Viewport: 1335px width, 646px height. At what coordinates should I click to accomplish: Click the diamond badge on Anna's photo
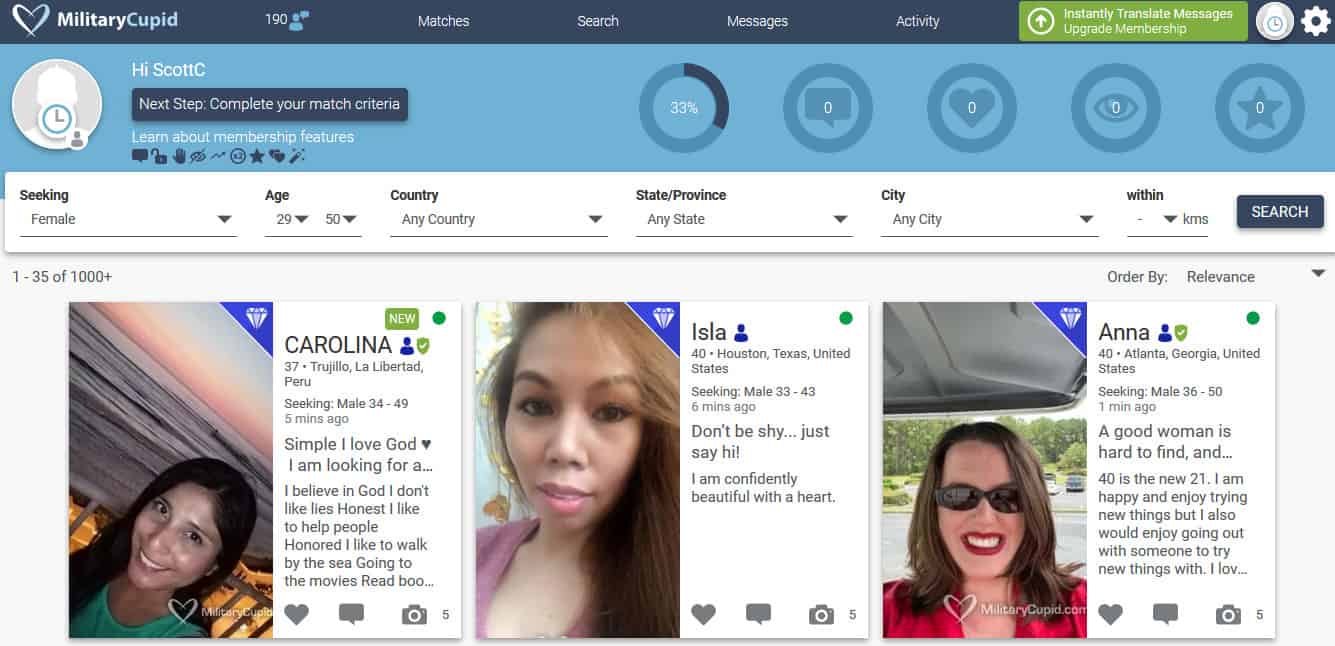click(x=1070, y=318)
